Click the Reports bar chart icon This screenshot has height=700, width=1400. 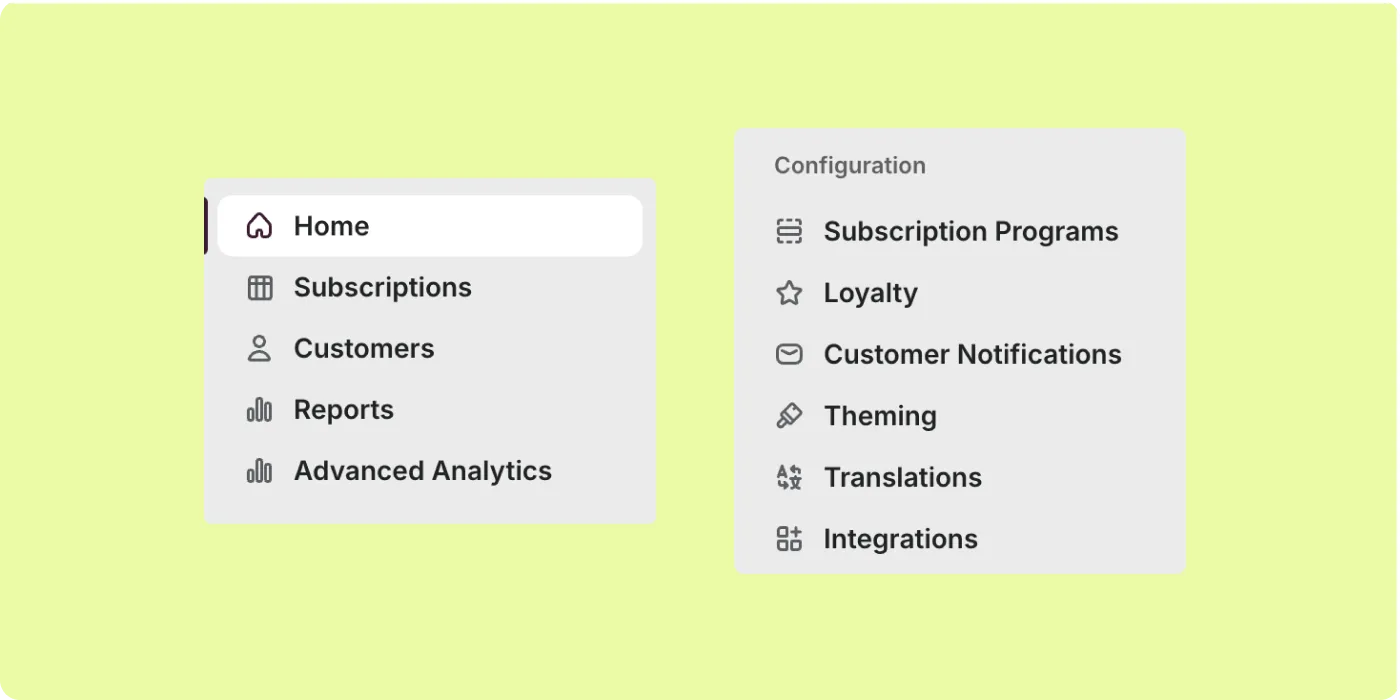click(x=259, y=410)
